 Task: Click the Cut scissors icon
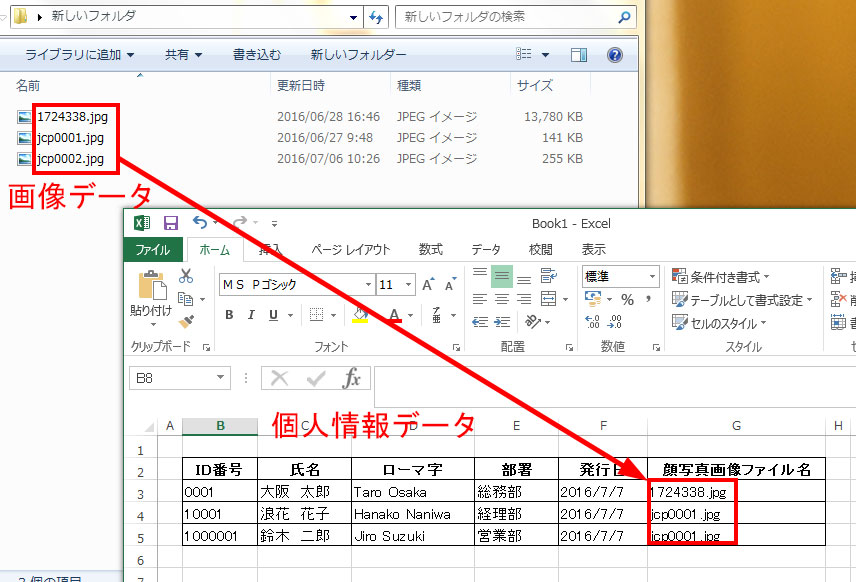coord(186,277)
